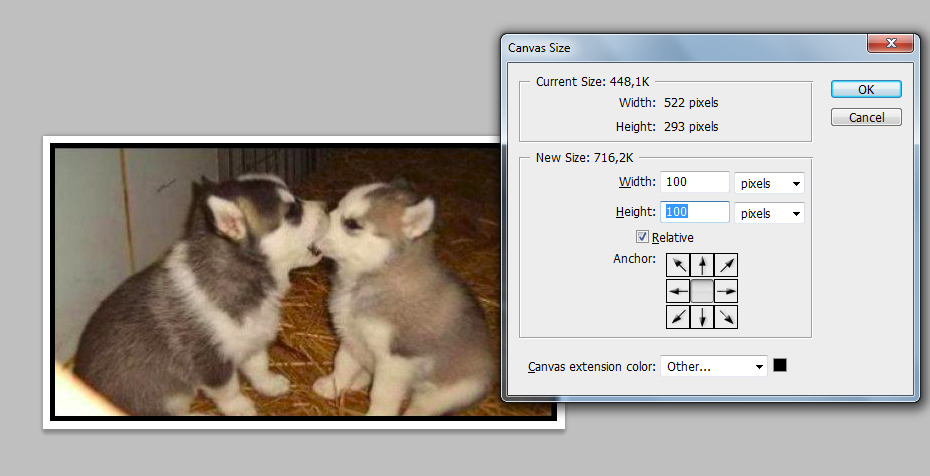The image size is (930, 476).
Task: Set anchor to top-right arrow
Action: tap(726, 265)
